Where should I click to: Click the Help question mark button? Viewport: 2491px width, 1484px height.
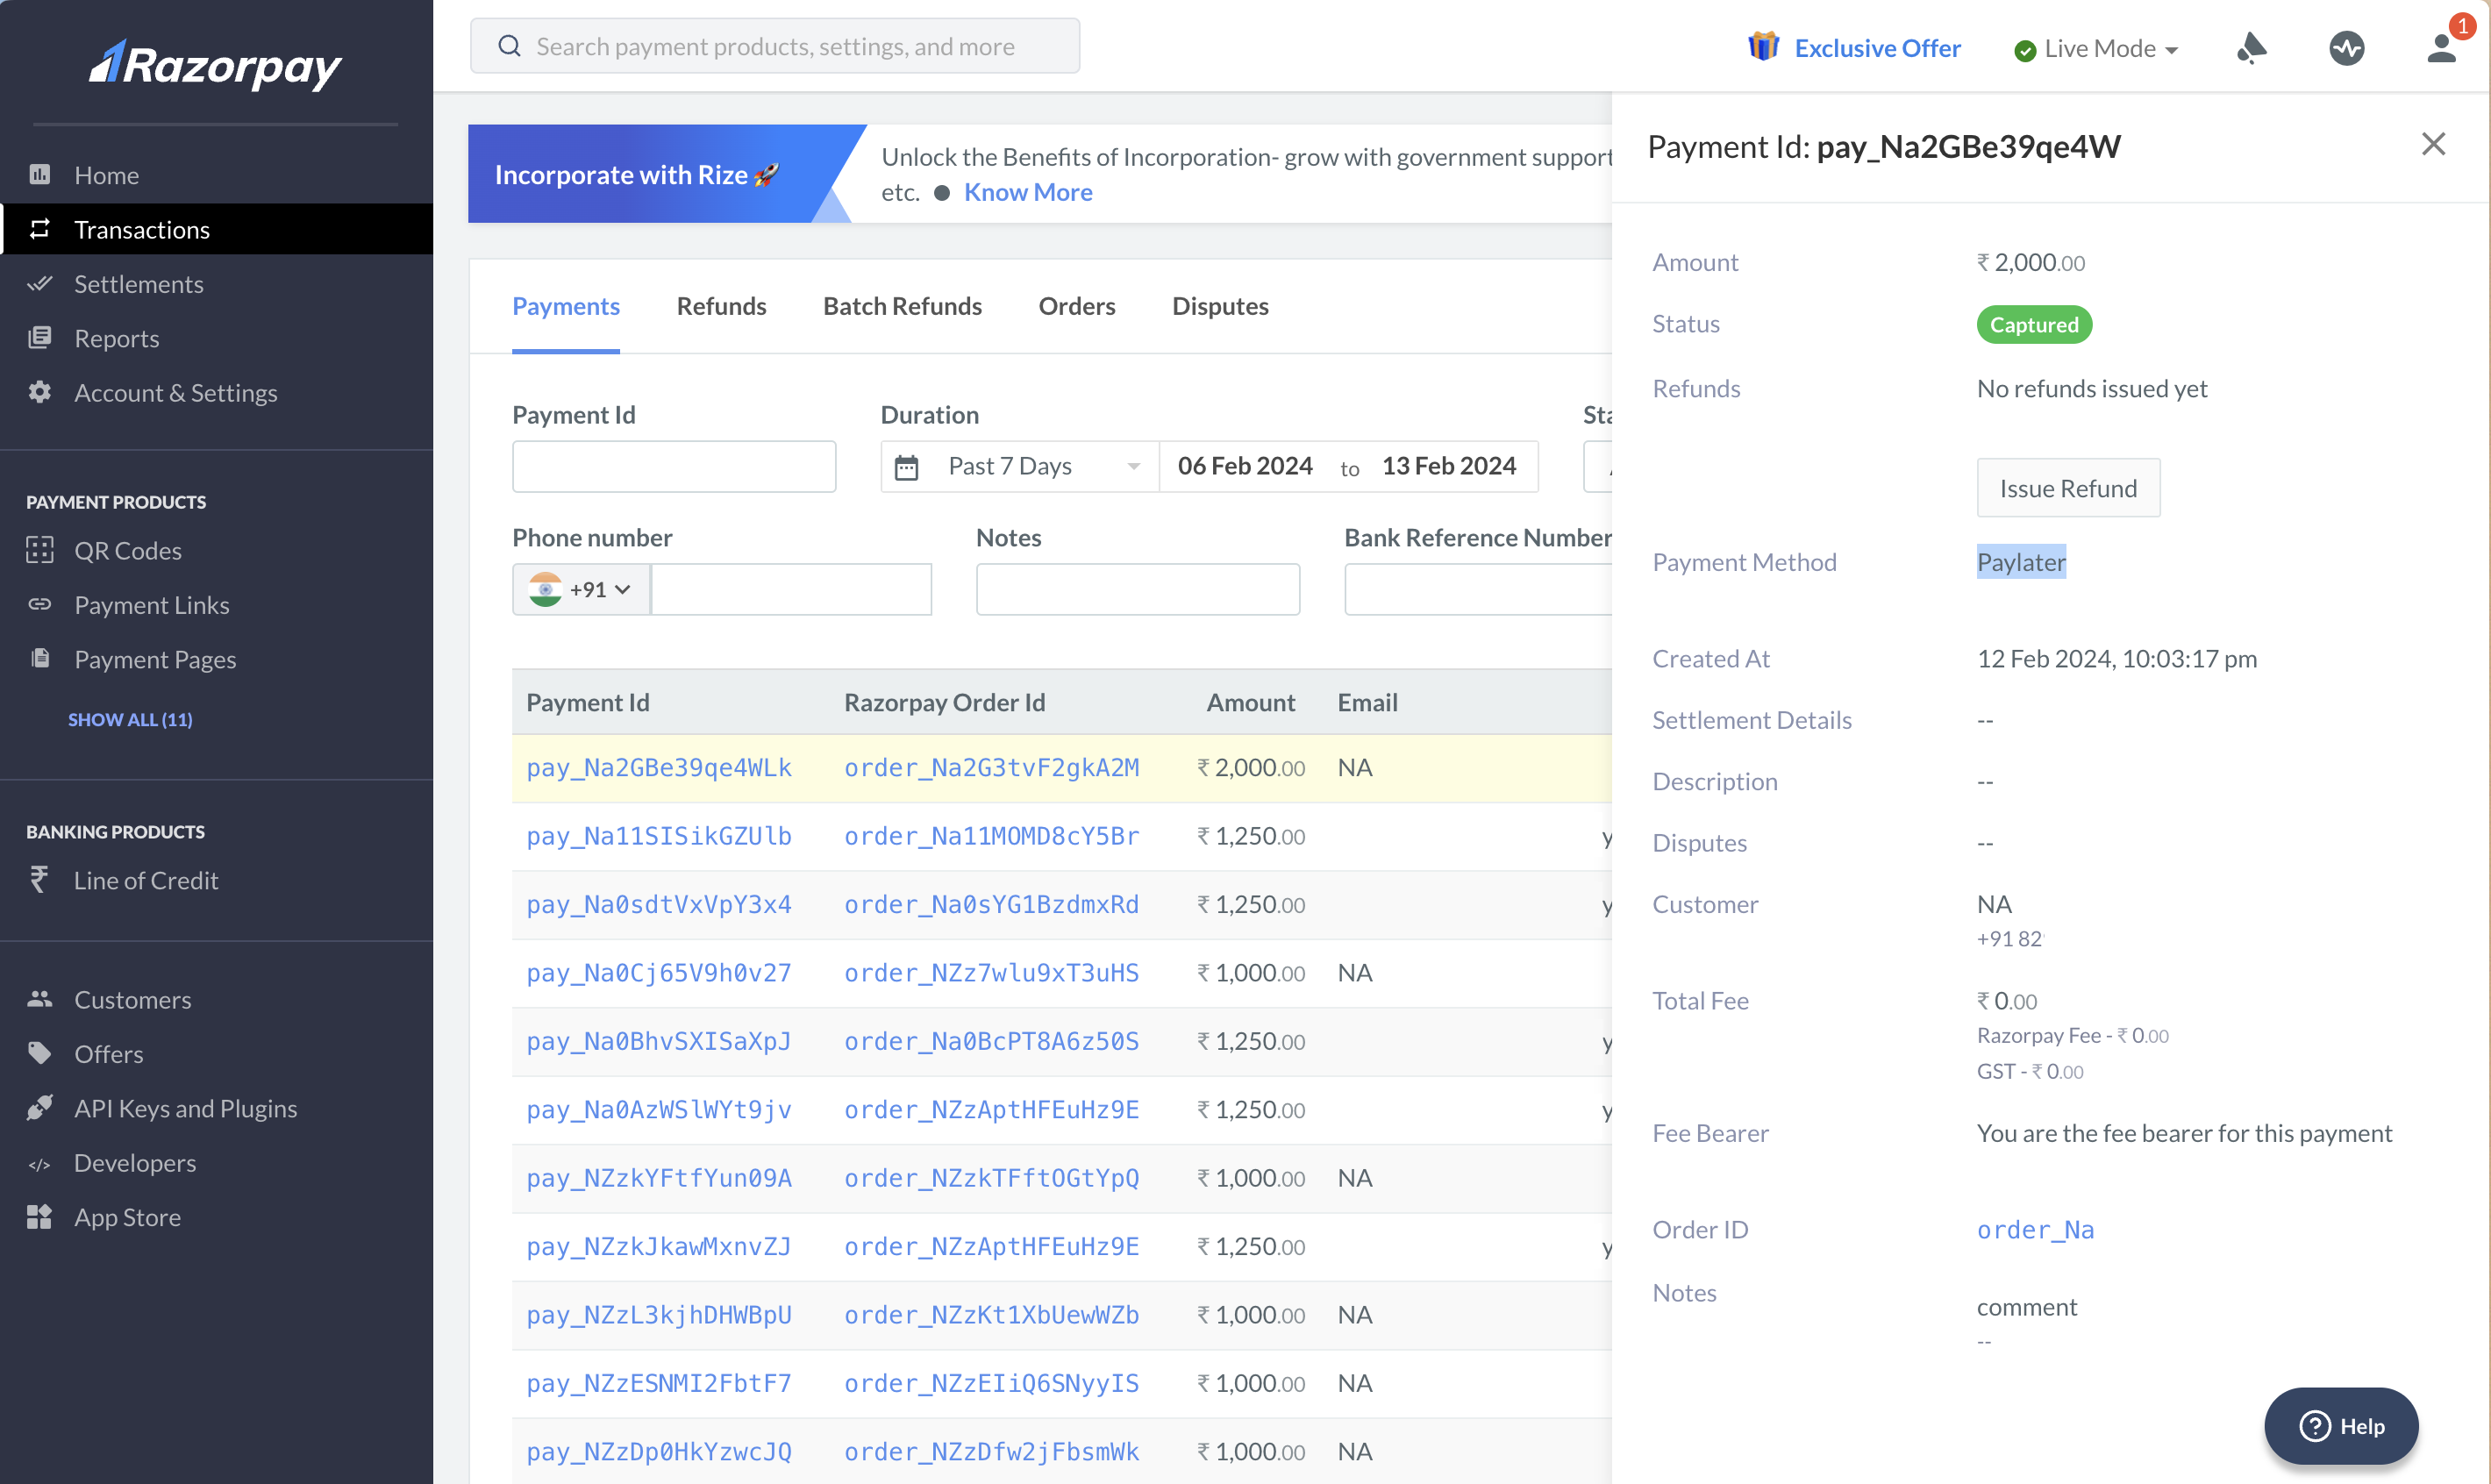2341,1425
